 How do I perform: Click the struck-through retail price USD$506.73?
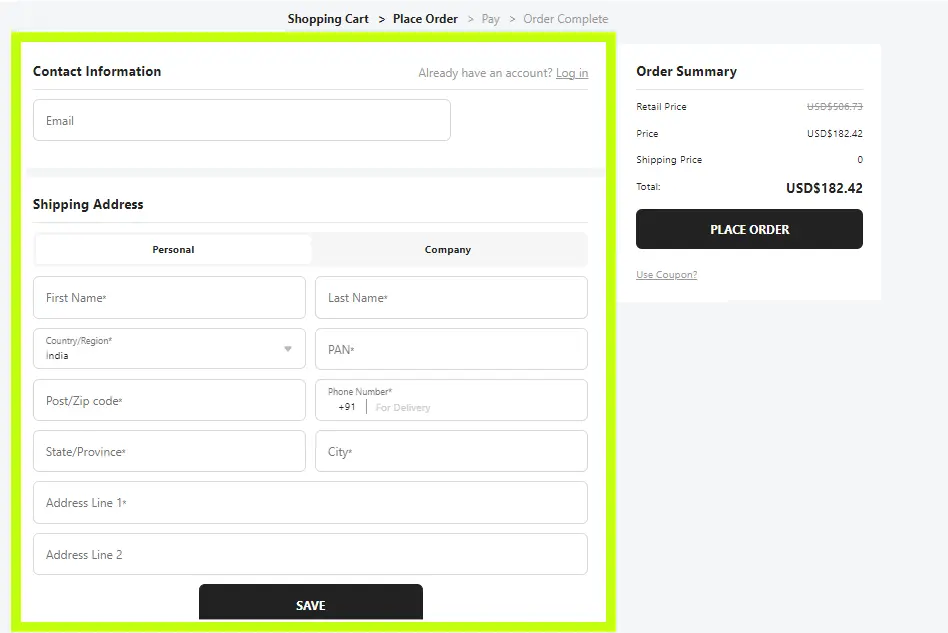click(x=834, y=106)
